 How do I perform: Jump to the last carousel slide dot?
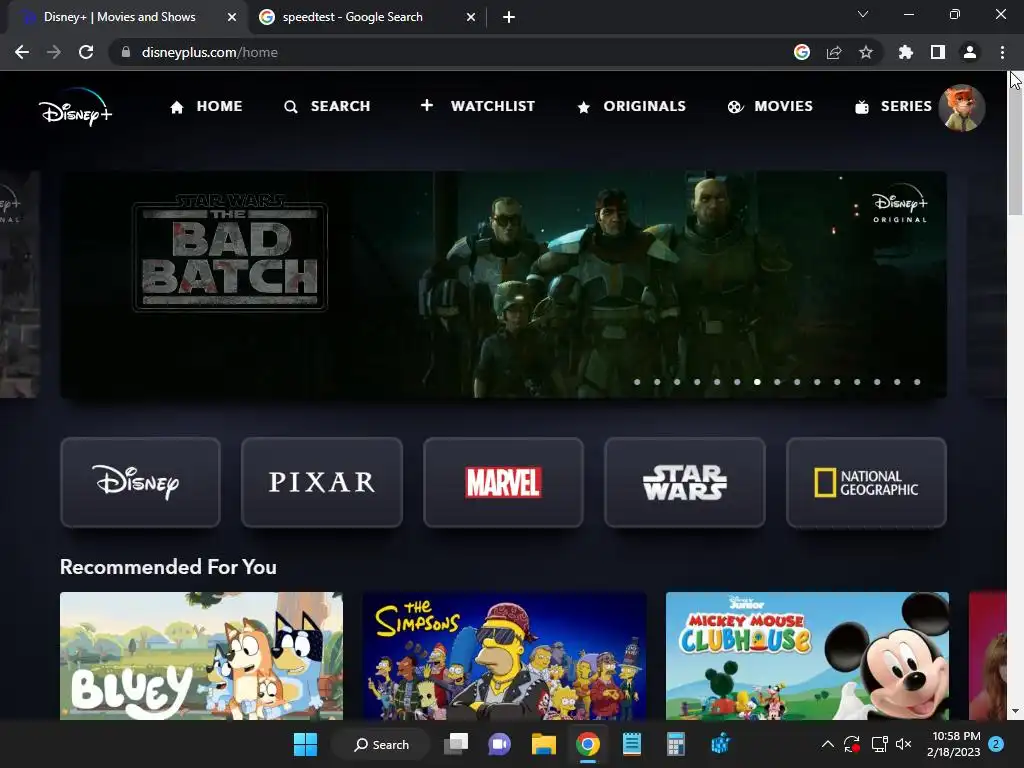coord(917,382)
